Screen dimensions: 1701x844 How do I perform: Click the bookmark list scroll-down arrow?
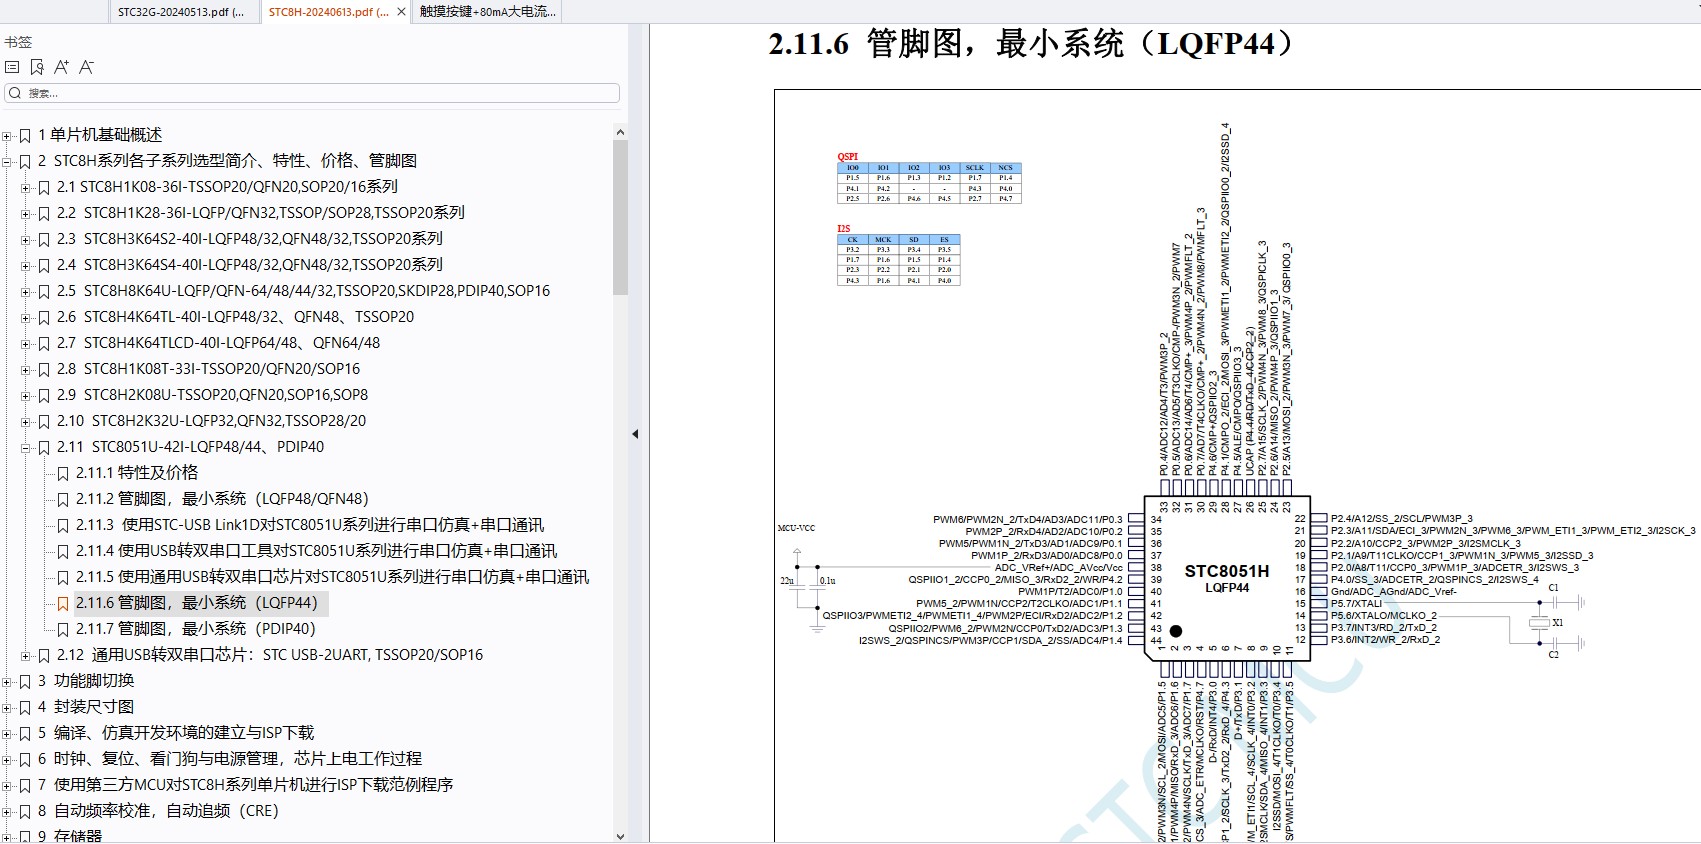[620, 836]
